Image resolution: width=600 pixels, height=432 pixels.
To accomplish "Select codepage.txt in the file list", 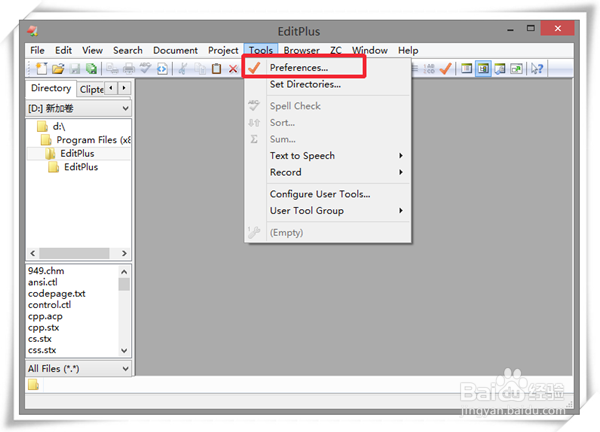I will tap(57, 293).
